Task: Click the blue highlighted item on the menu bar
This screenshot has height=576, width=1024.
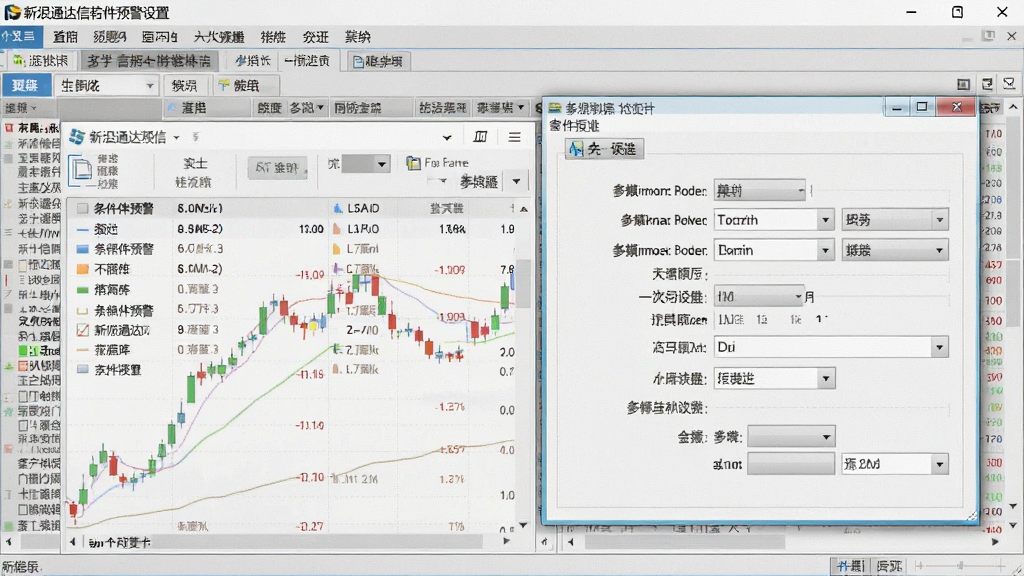Action: [x=22, y=37]
